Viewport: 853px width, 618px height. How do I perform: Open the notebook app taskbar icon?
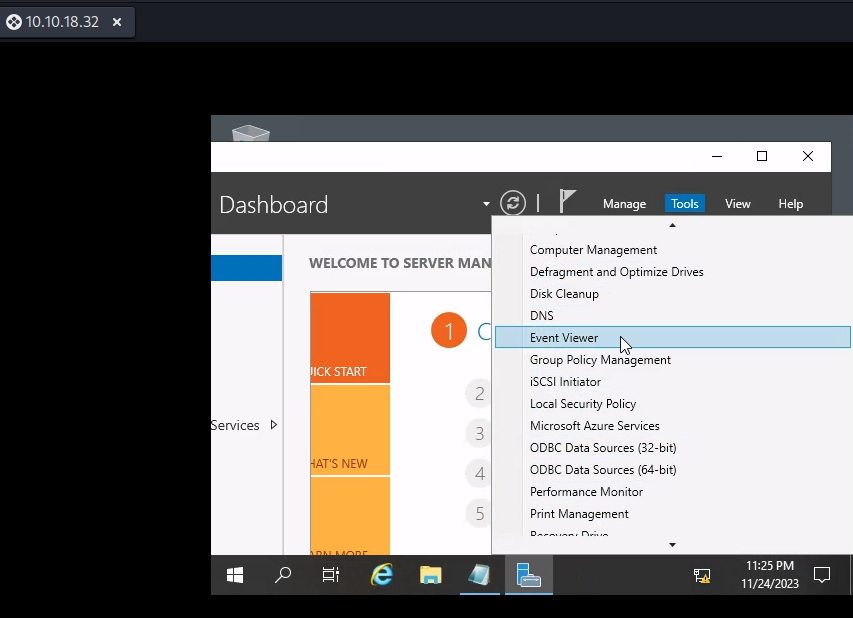[x=479, y=575]
